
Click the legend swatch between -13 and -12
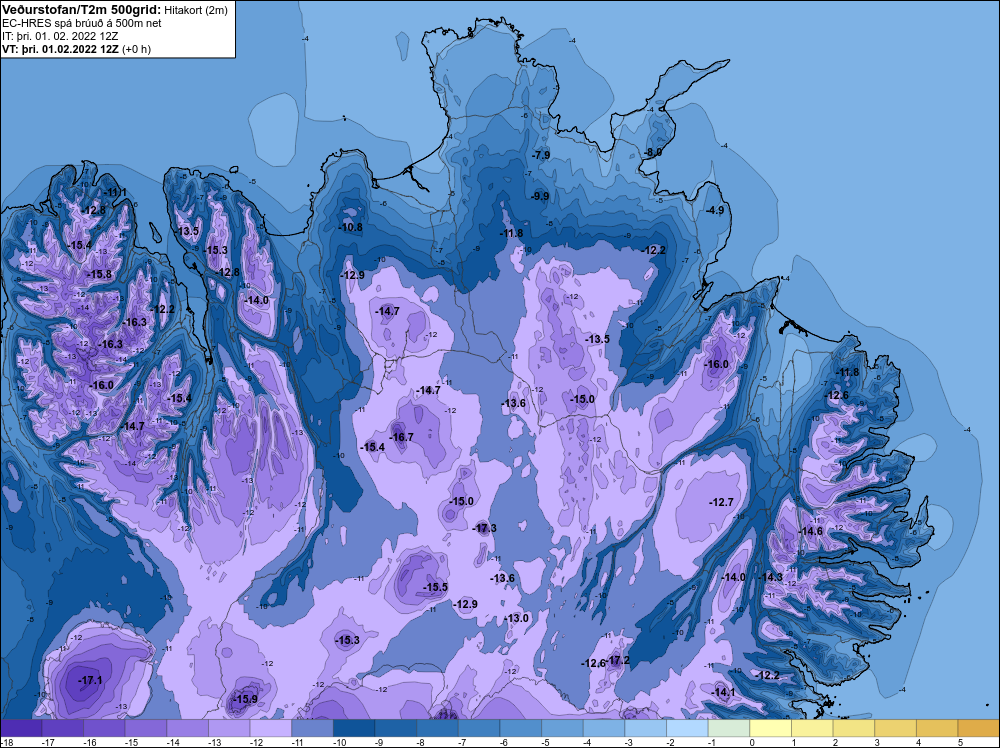[x=230, y=728]
